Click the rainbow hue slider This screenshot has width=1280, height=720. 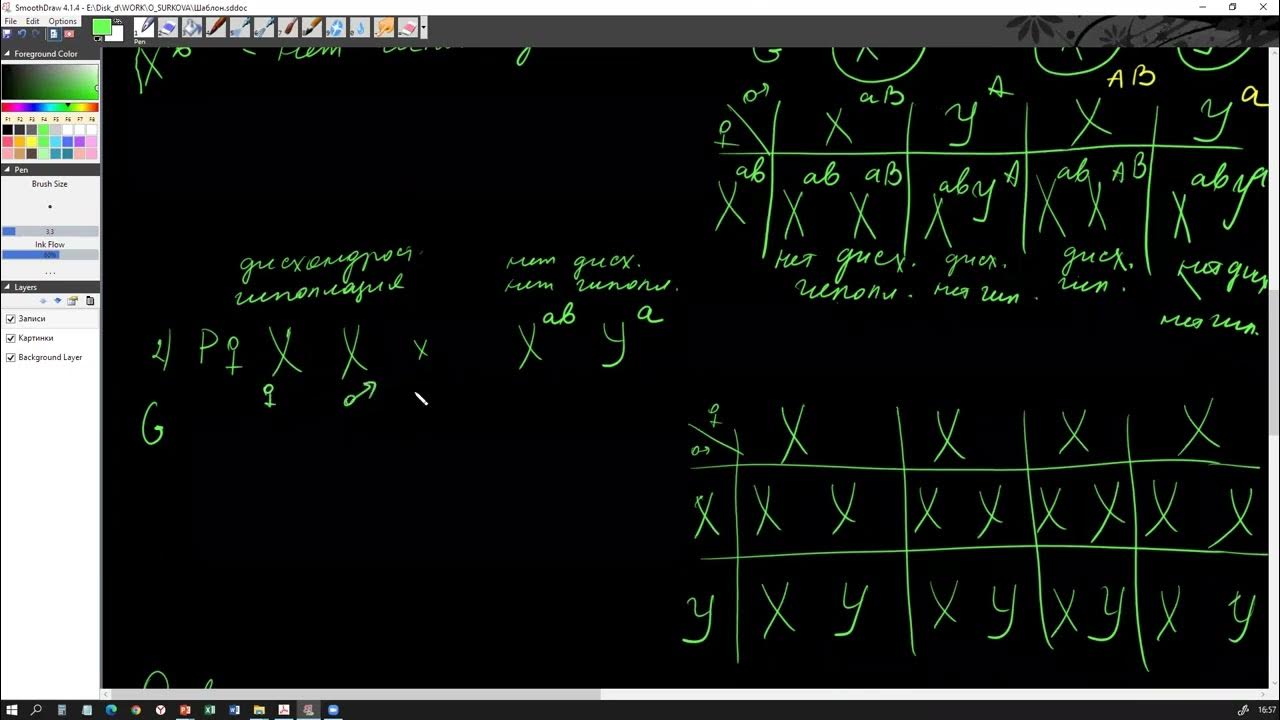[x=50, y=107]
